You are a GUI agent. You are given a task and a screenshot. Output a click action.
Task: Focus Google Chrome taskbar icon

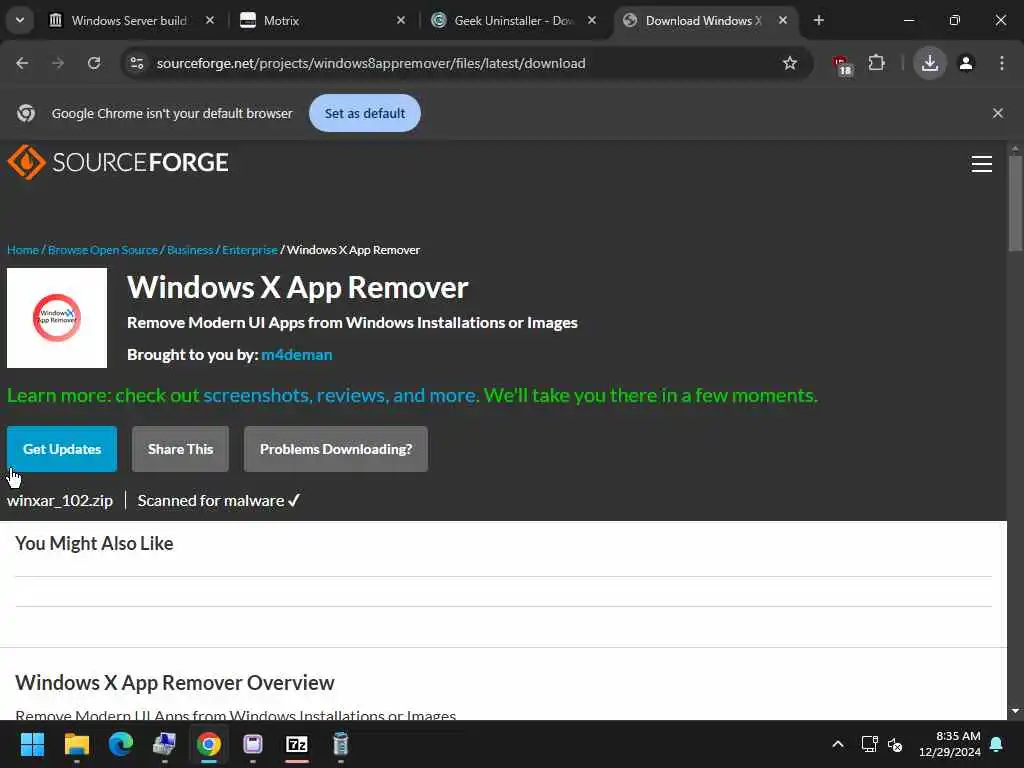click(x=209, y=744)
